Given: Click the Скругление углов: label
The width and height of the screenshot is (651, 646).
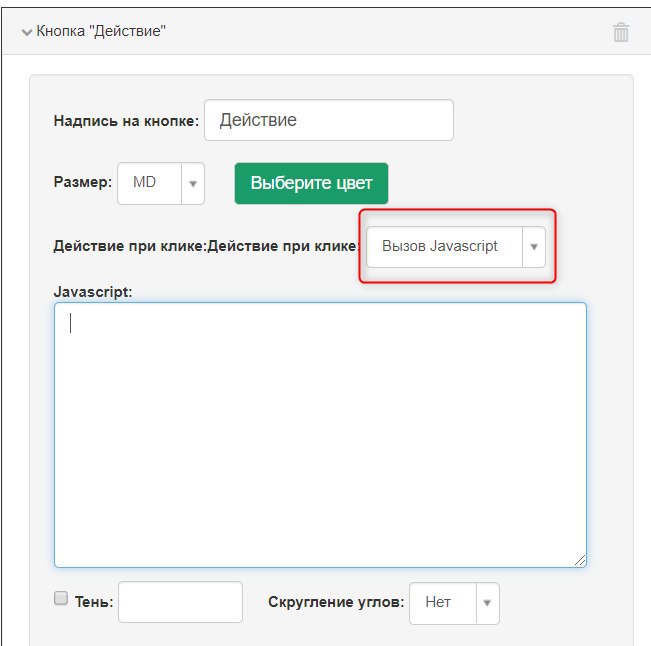Looking at the screenshot, I should click(336, 602).
